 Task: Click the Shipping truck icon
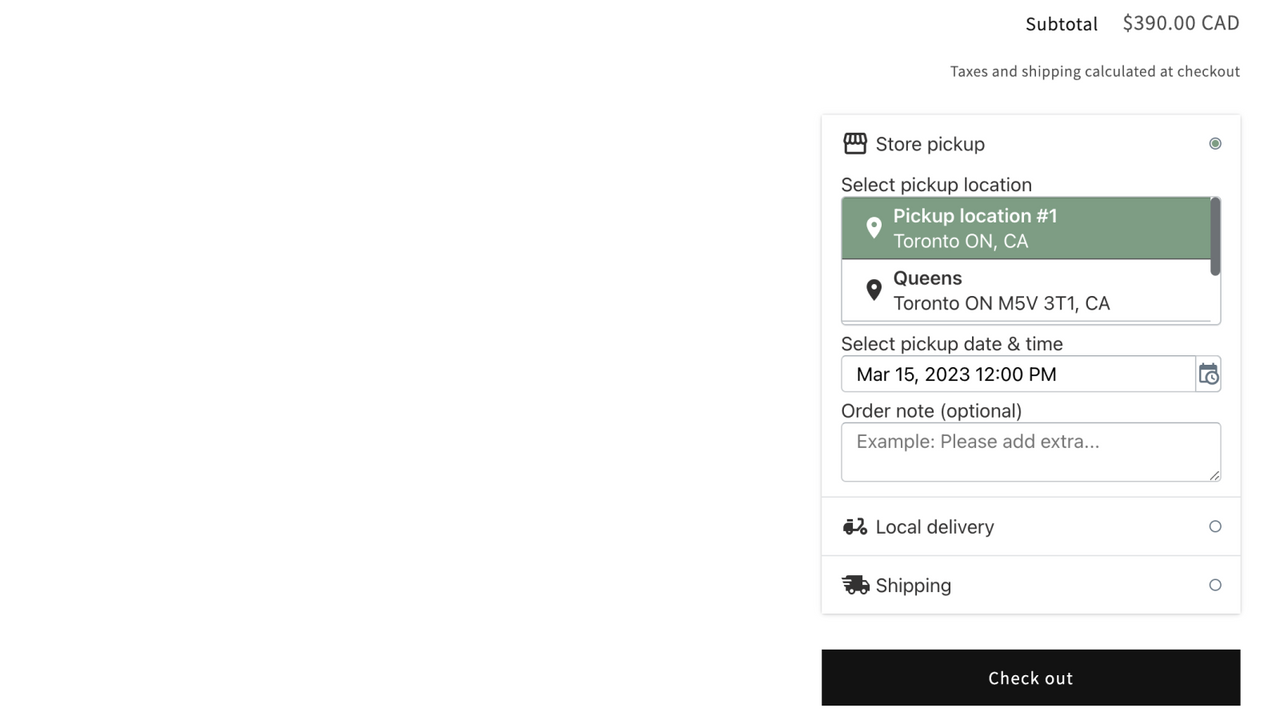click(x=855, y=585)
